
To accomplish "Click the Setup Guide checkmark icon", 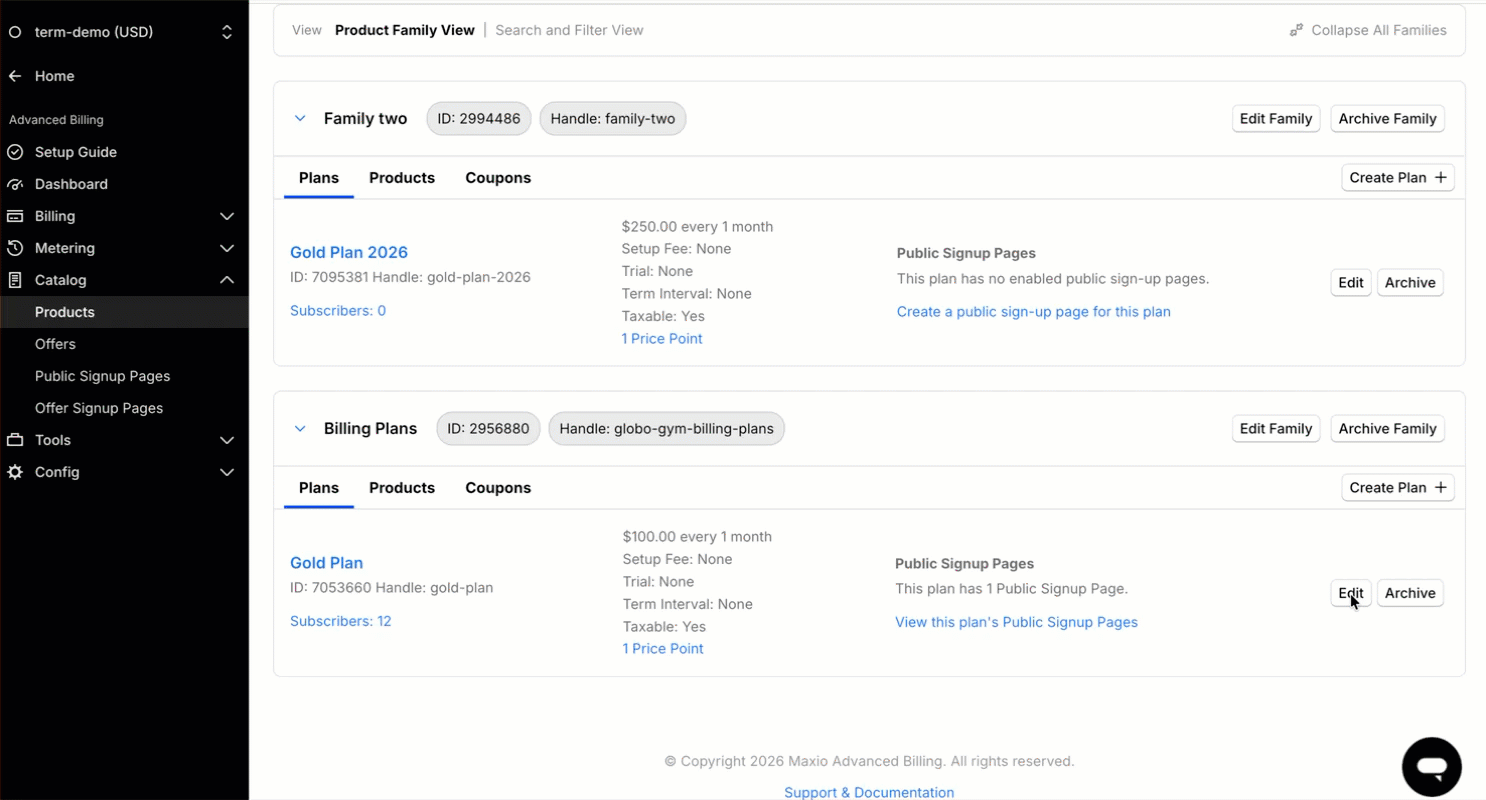I will pos(15,152).
